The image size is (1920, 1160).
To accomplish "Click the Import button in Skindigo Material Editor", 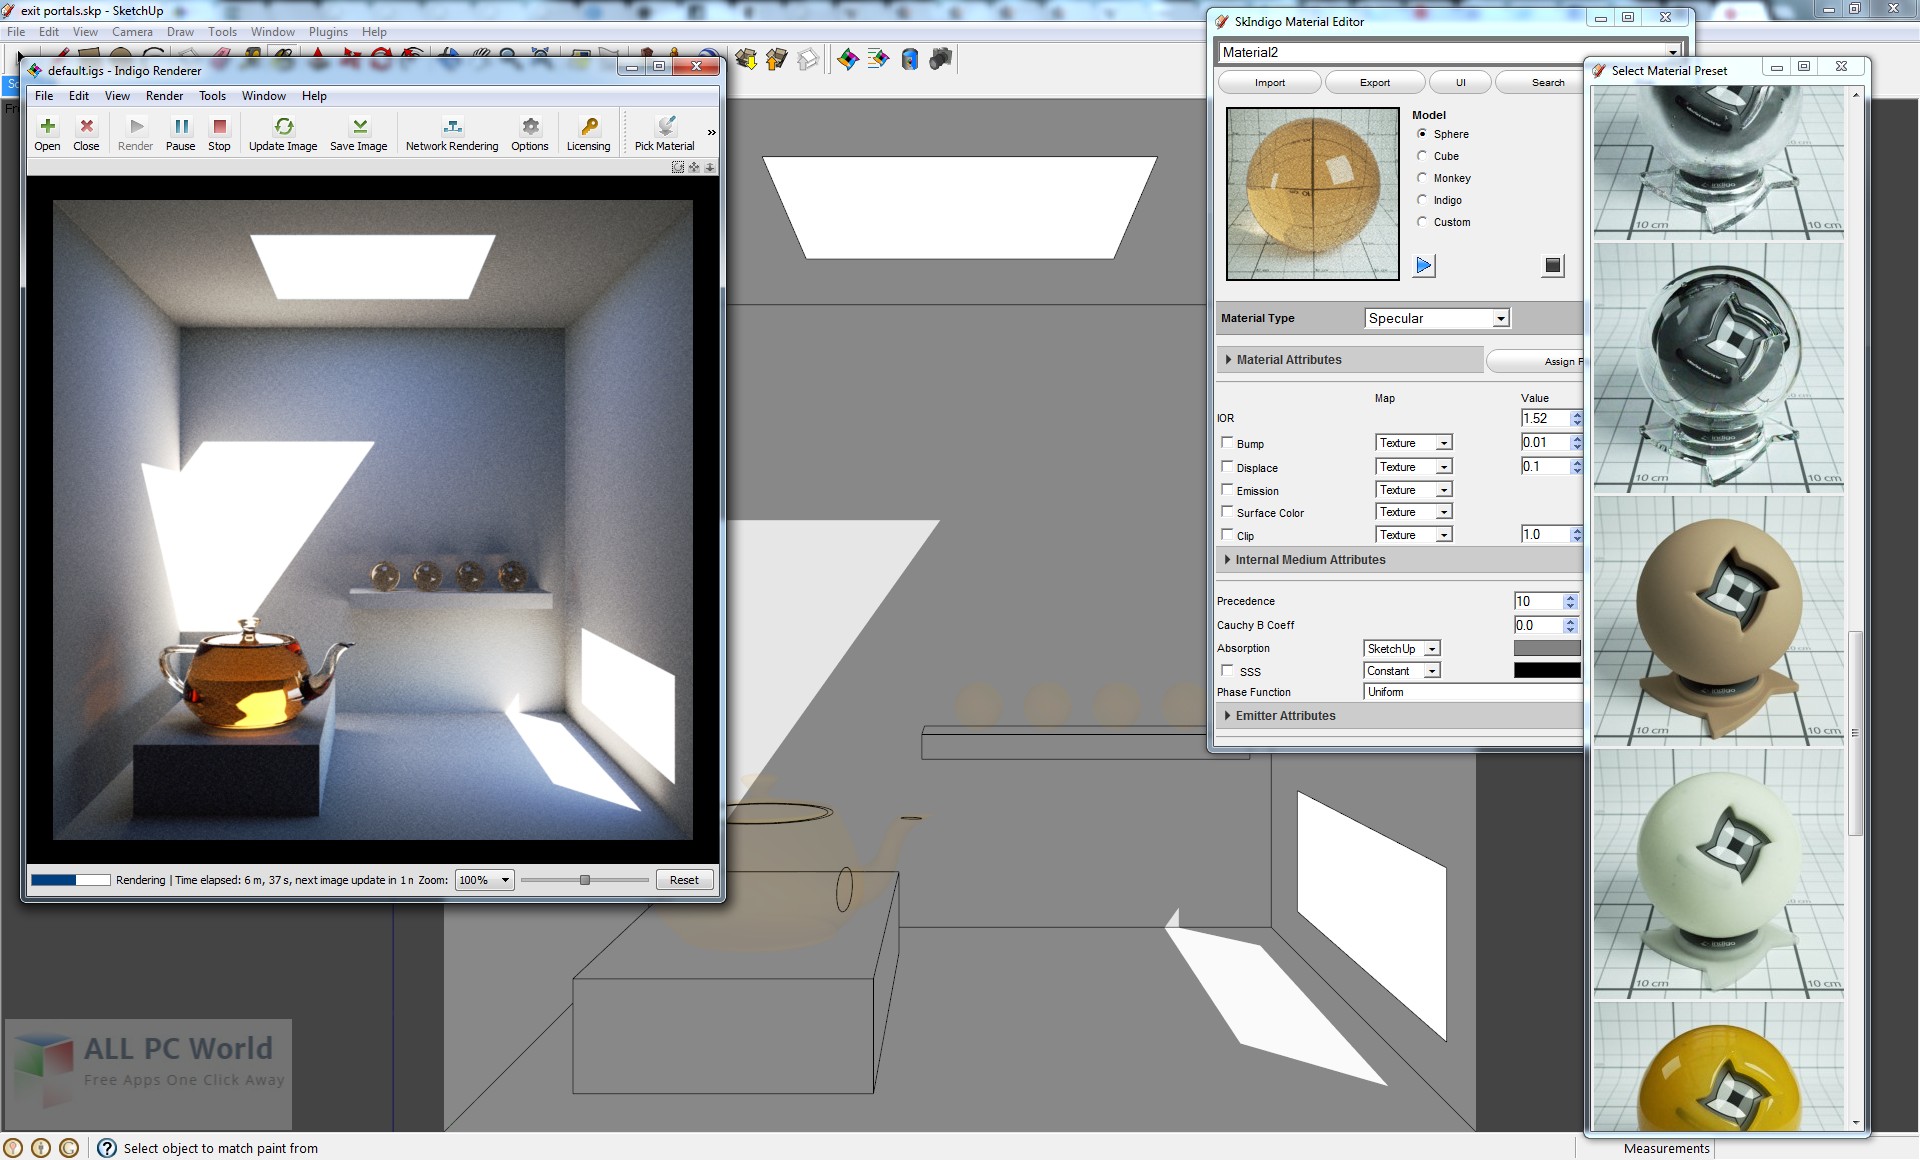I will coord(1267,82).
